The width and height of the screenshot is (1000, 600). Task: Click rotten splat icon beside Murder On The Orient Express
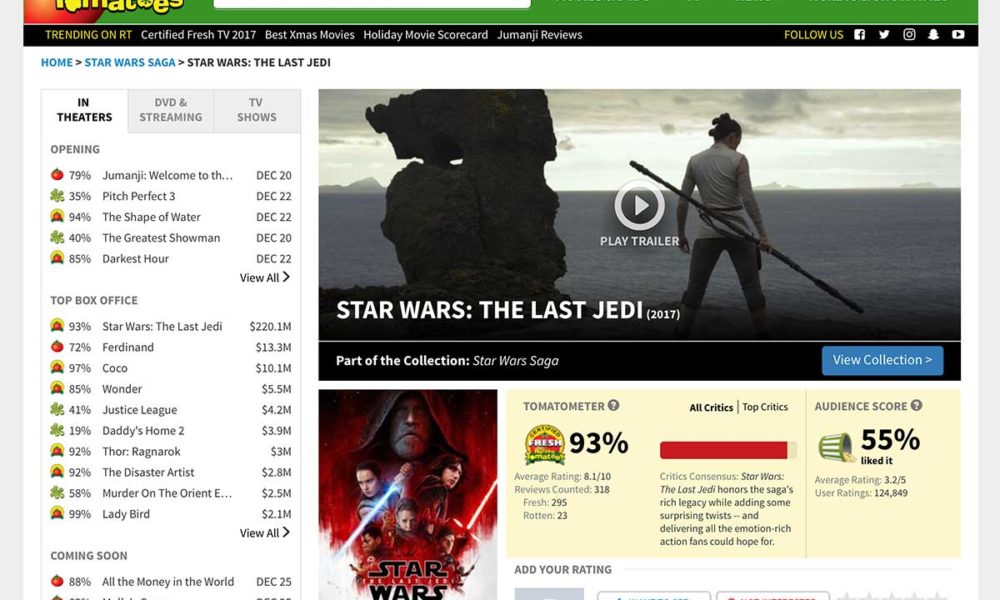pyautogui.click(x=57, y=492)
